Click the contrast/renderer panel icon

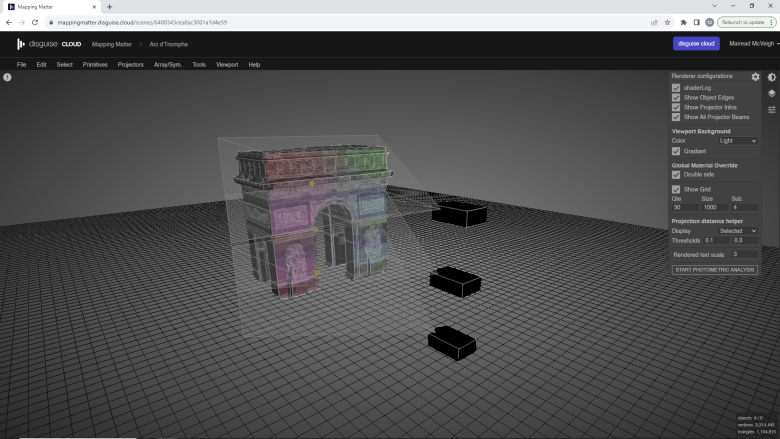tap(772, 77)
